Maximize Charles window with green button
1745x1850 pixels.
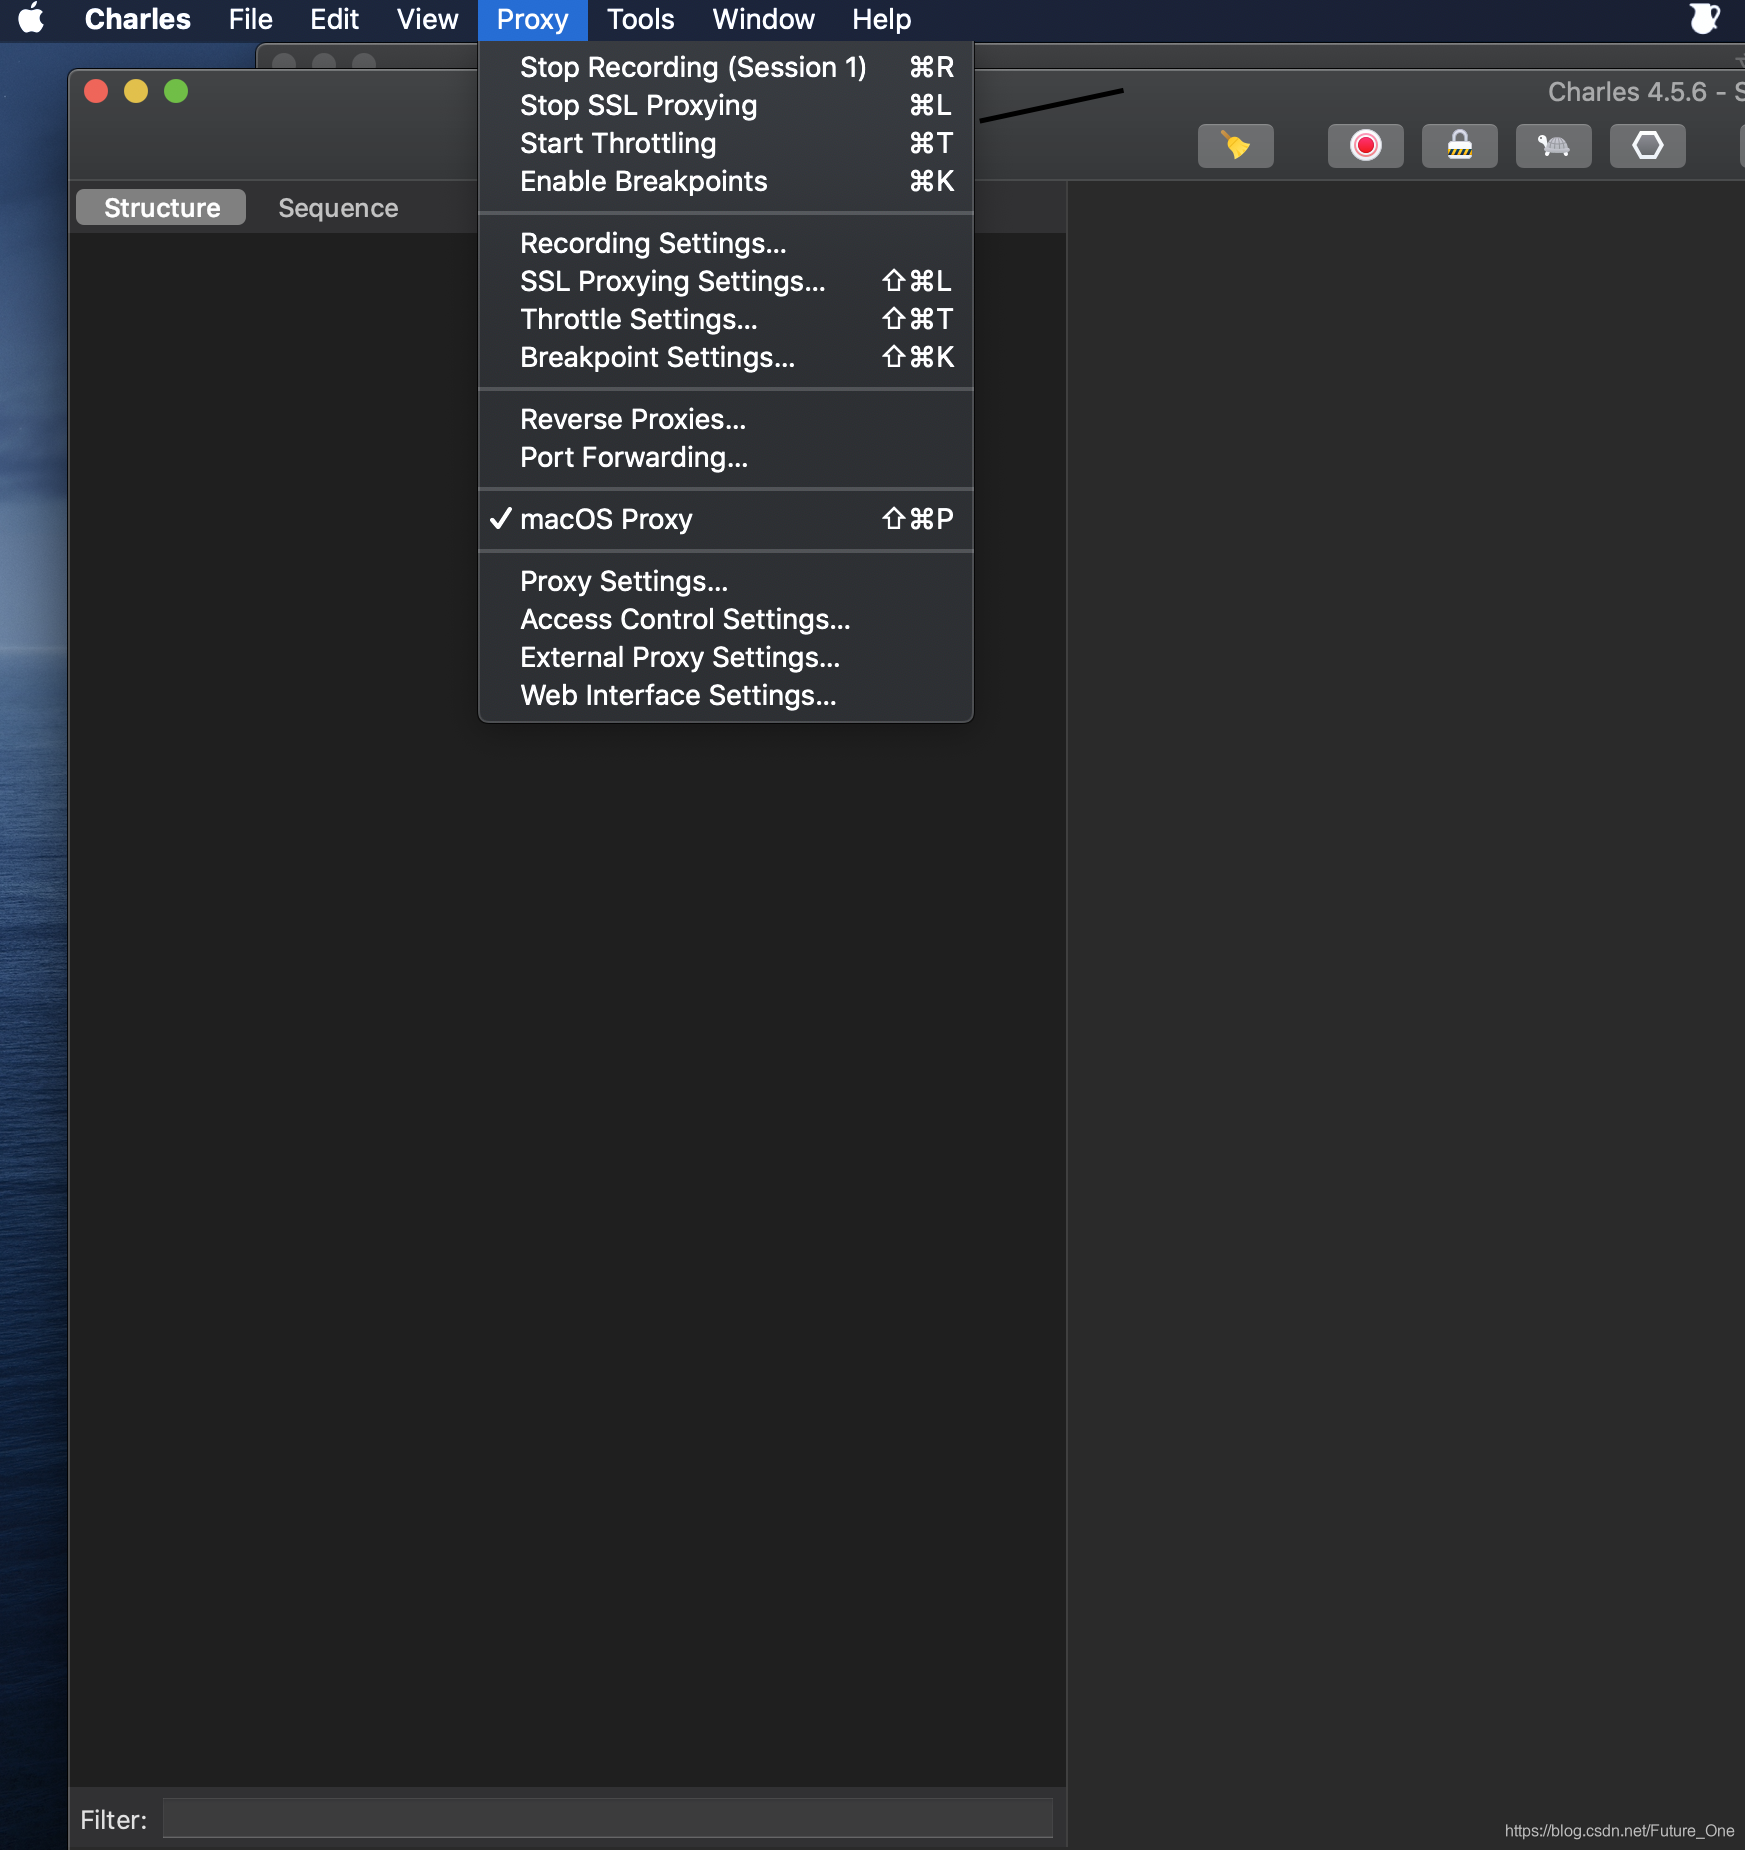tap(176, 91)
